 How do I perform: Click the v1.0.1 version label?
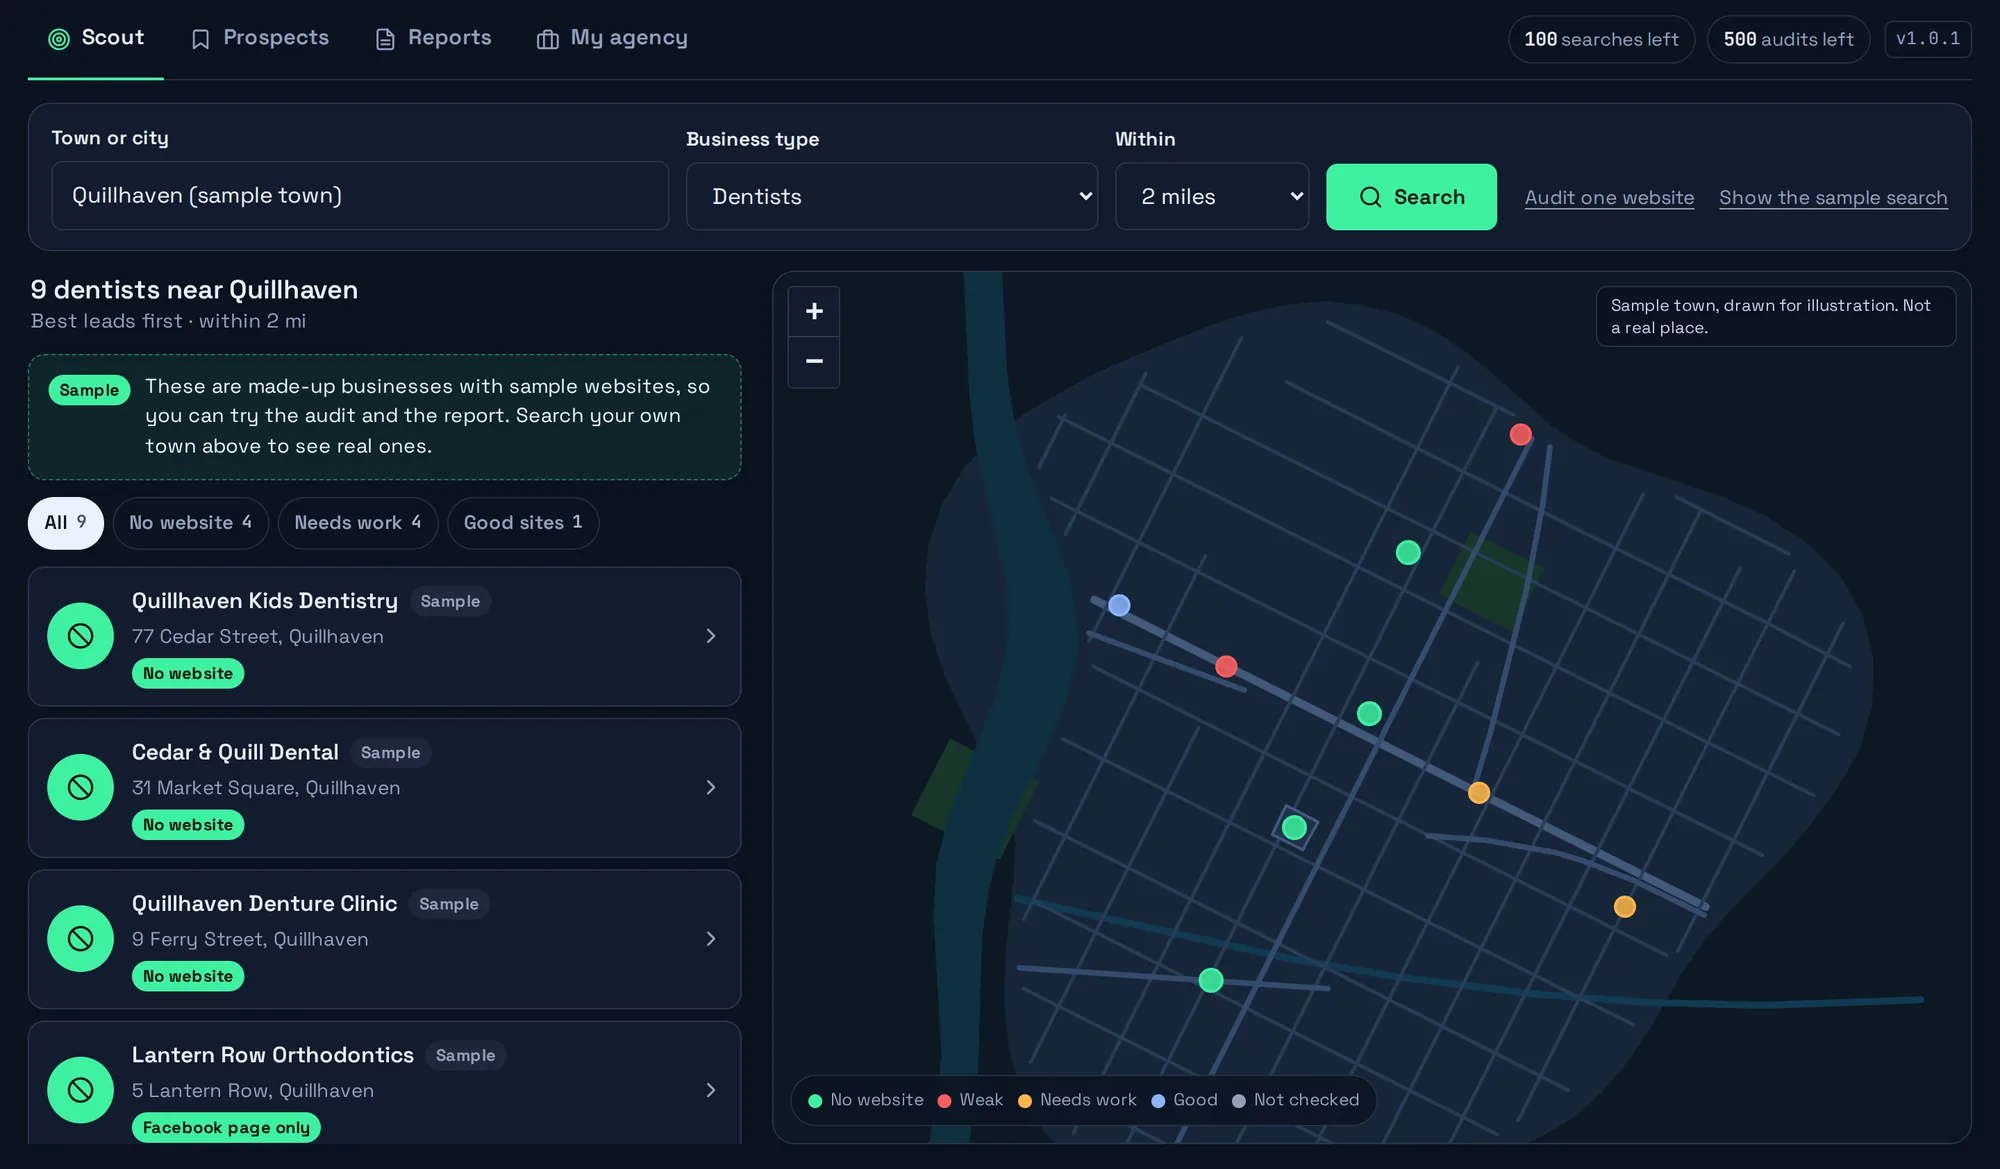tap(1928, 39)
